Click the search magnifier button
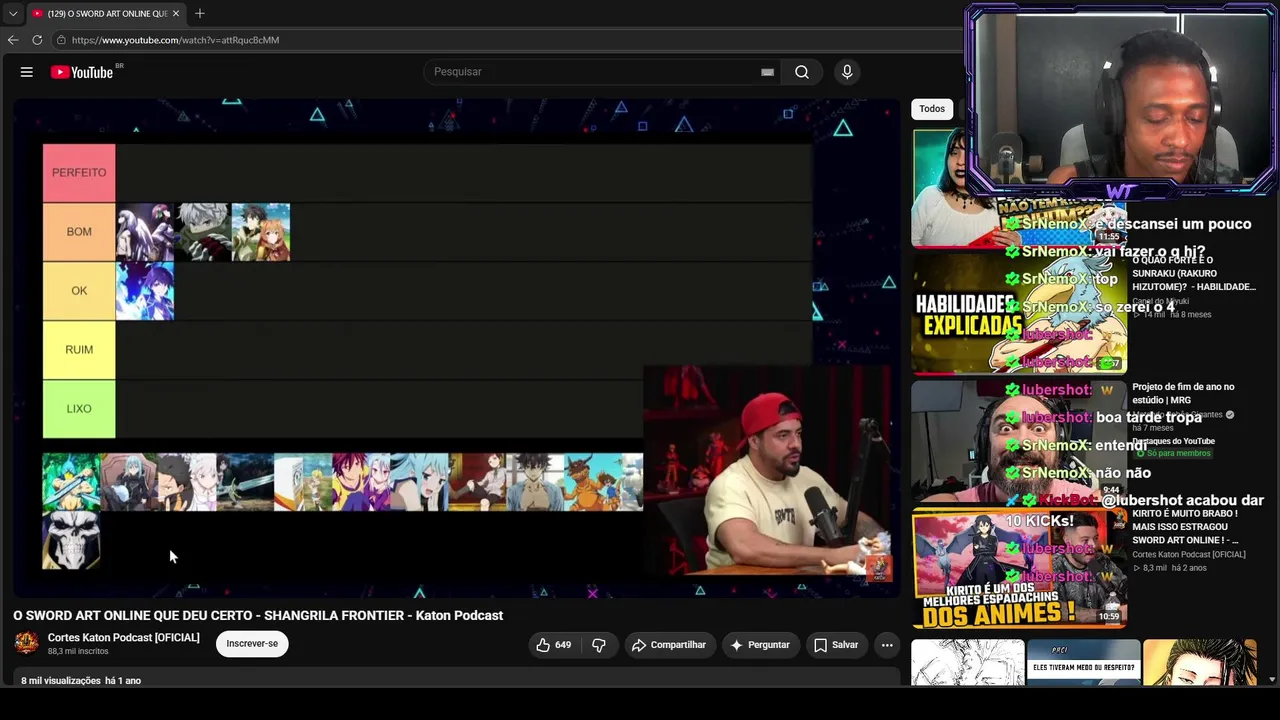Screen dimensions: 1280x720 [802, 72]
